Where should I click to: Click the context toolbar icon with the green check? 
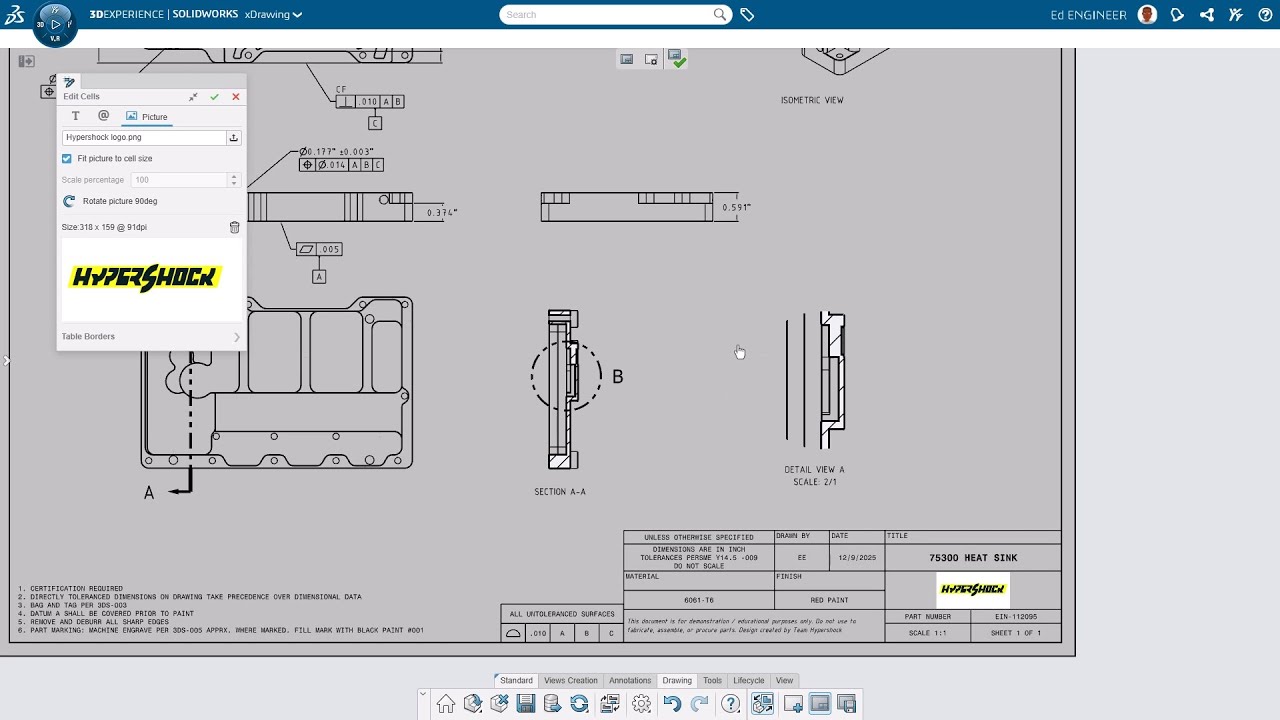click(x=677, y=59)
